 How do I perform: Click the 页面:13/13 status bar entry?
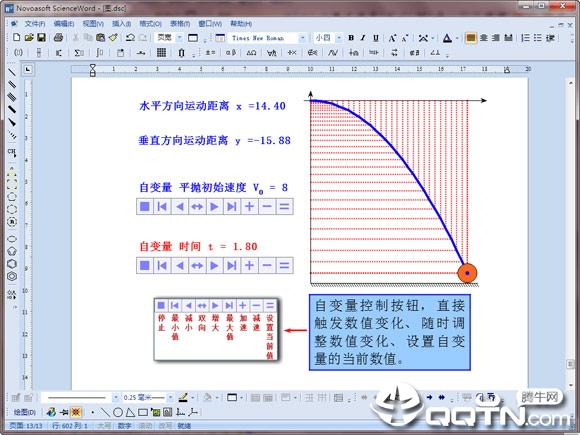coord(26,426)
